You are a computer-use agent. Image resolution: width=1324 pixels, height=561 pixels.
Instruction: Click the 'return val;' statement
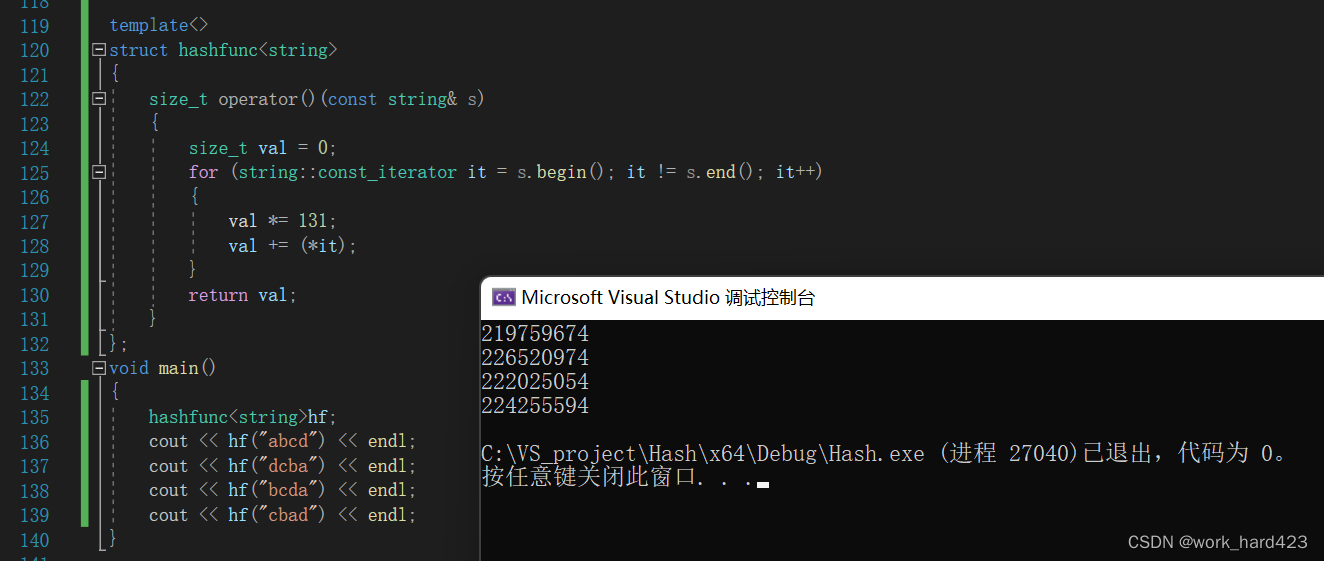pos(243,295)
